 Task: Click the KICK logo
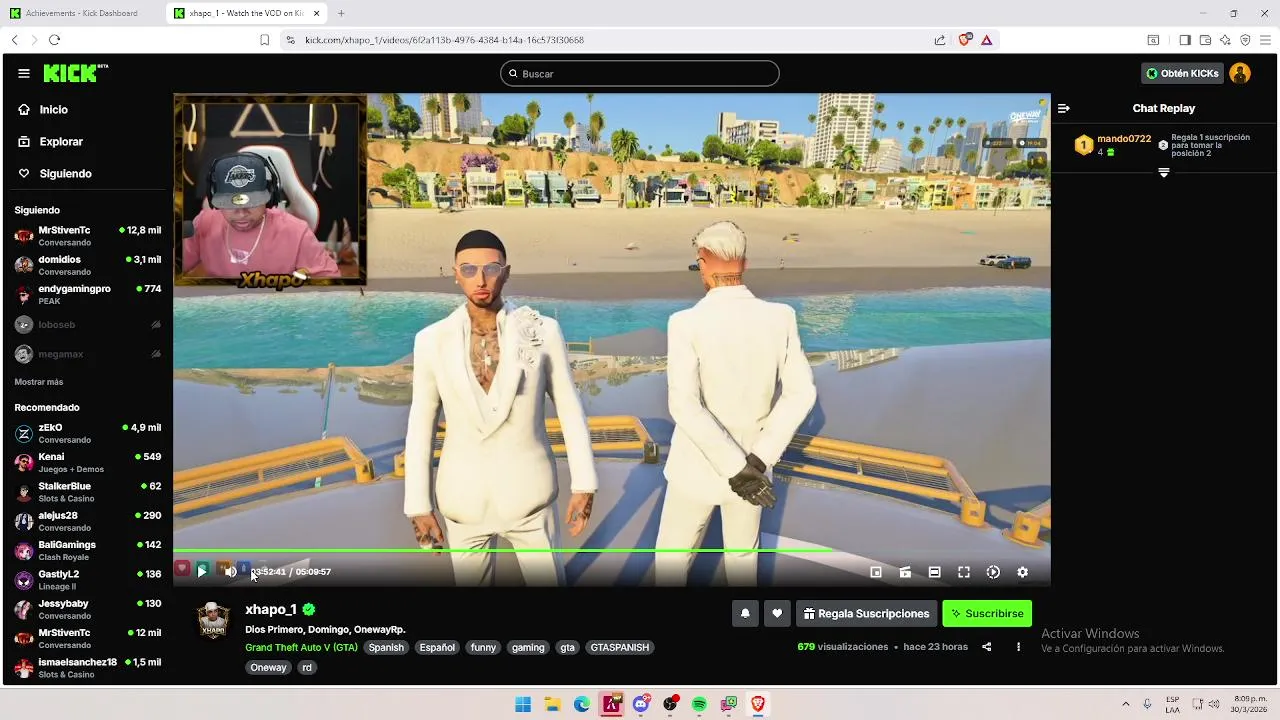(x=75, y=73)
